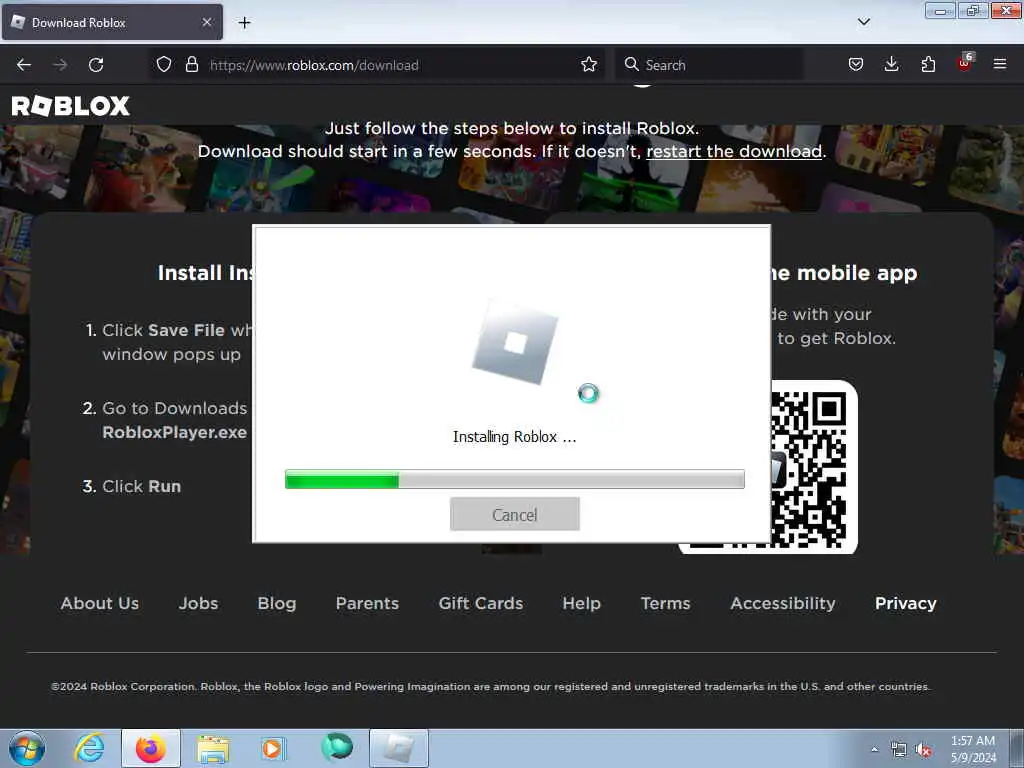Launch Internet Explorer from taskbar

[x=89, y=748]
